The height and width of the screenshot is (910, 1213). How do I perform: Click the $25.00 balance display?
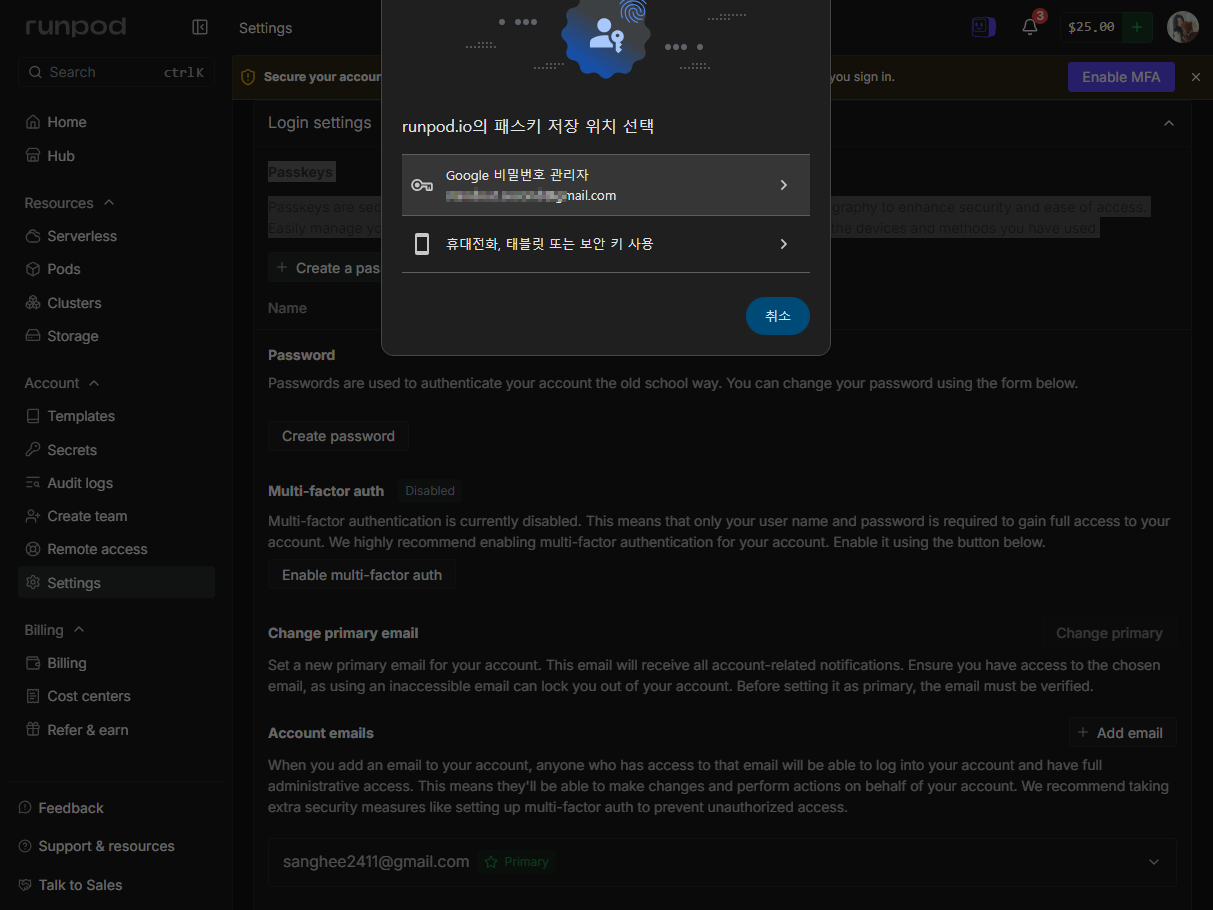tap(1091, 27)
